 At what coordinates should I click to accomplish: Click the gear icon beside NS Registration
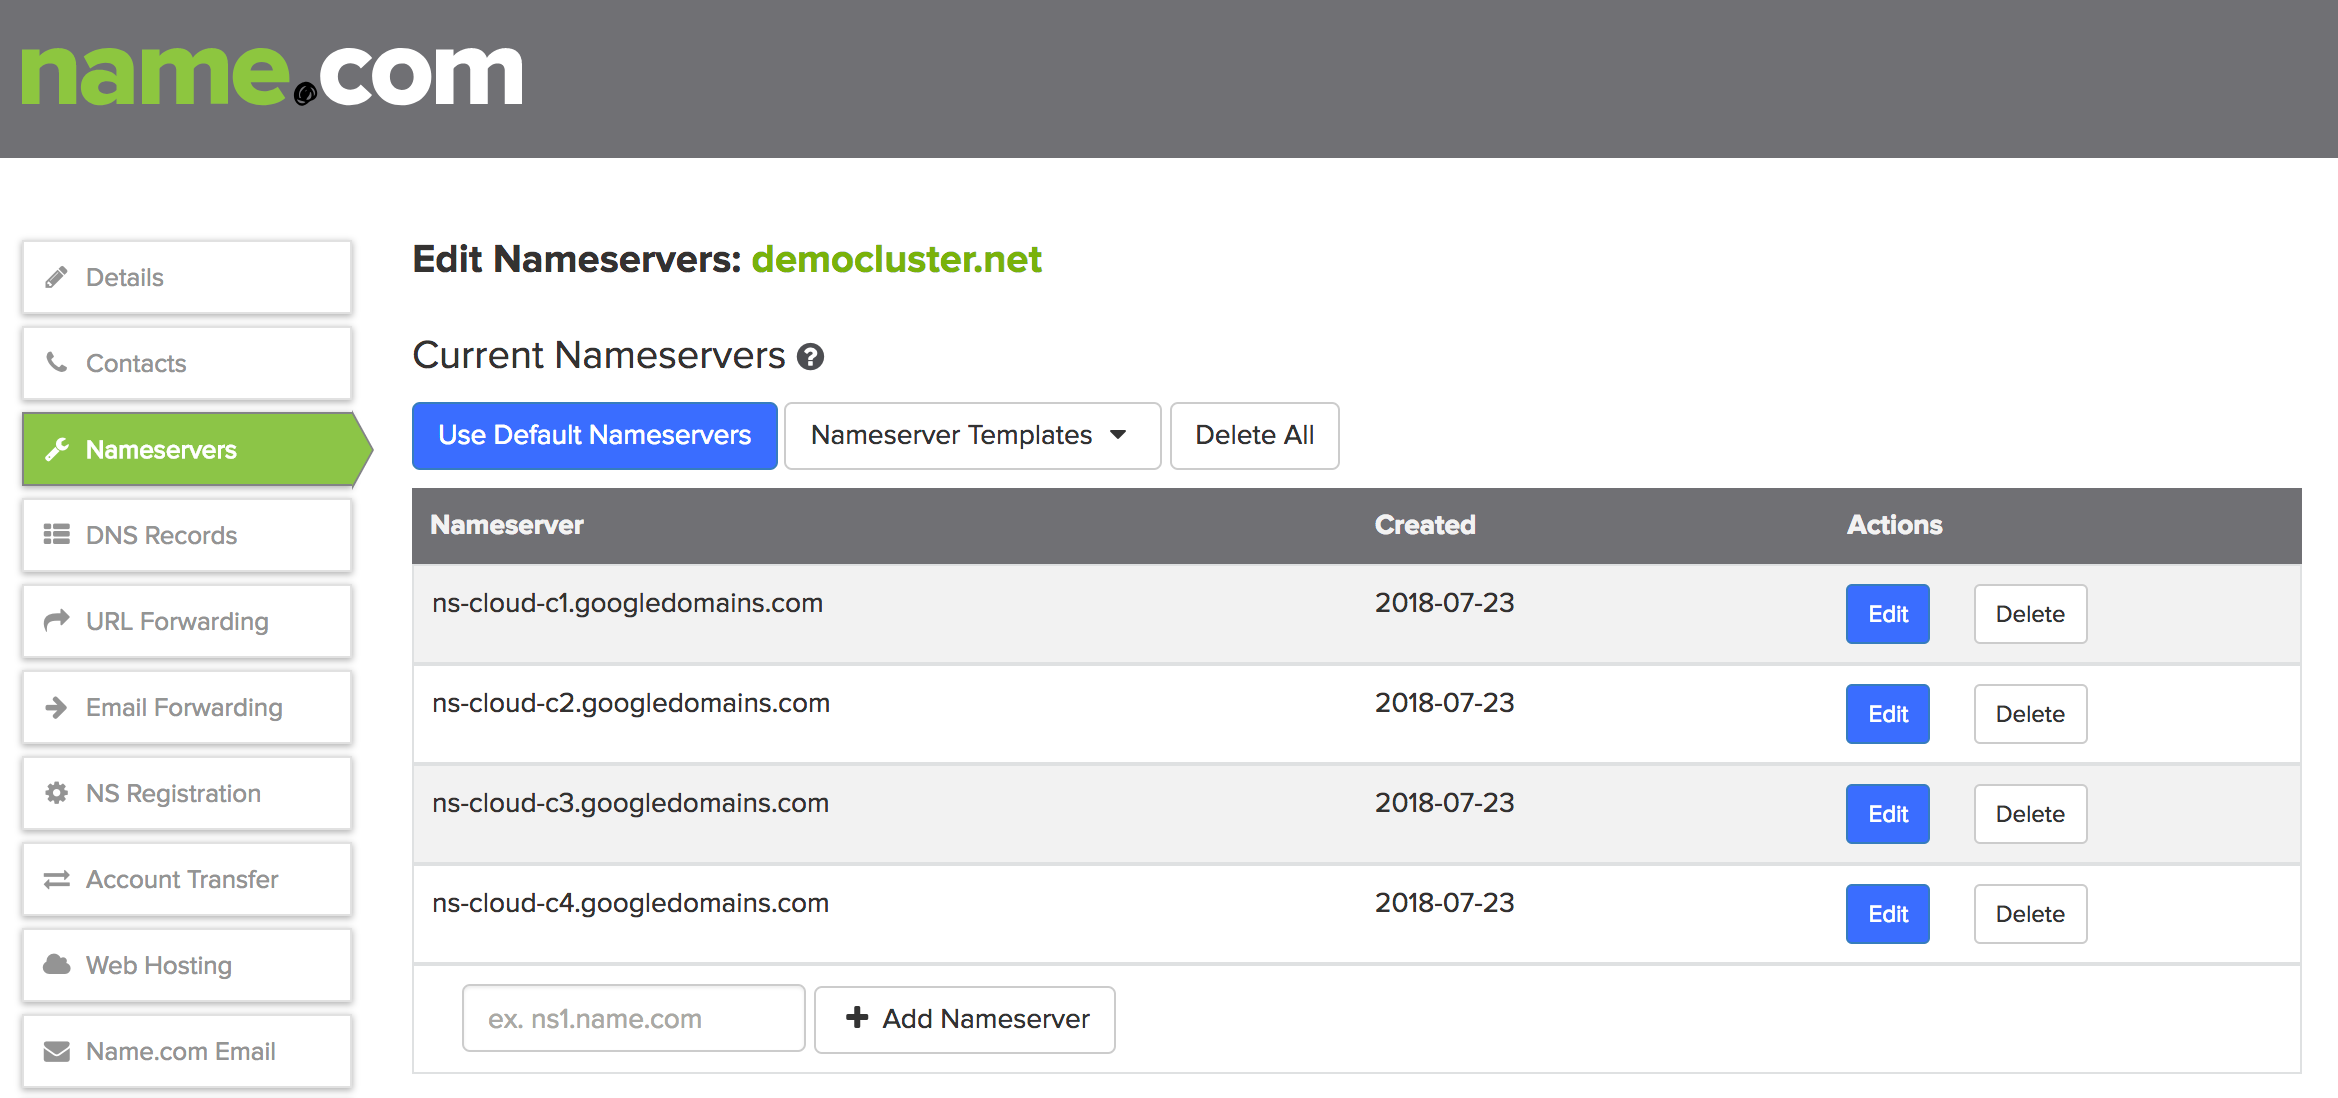point(57,793)
